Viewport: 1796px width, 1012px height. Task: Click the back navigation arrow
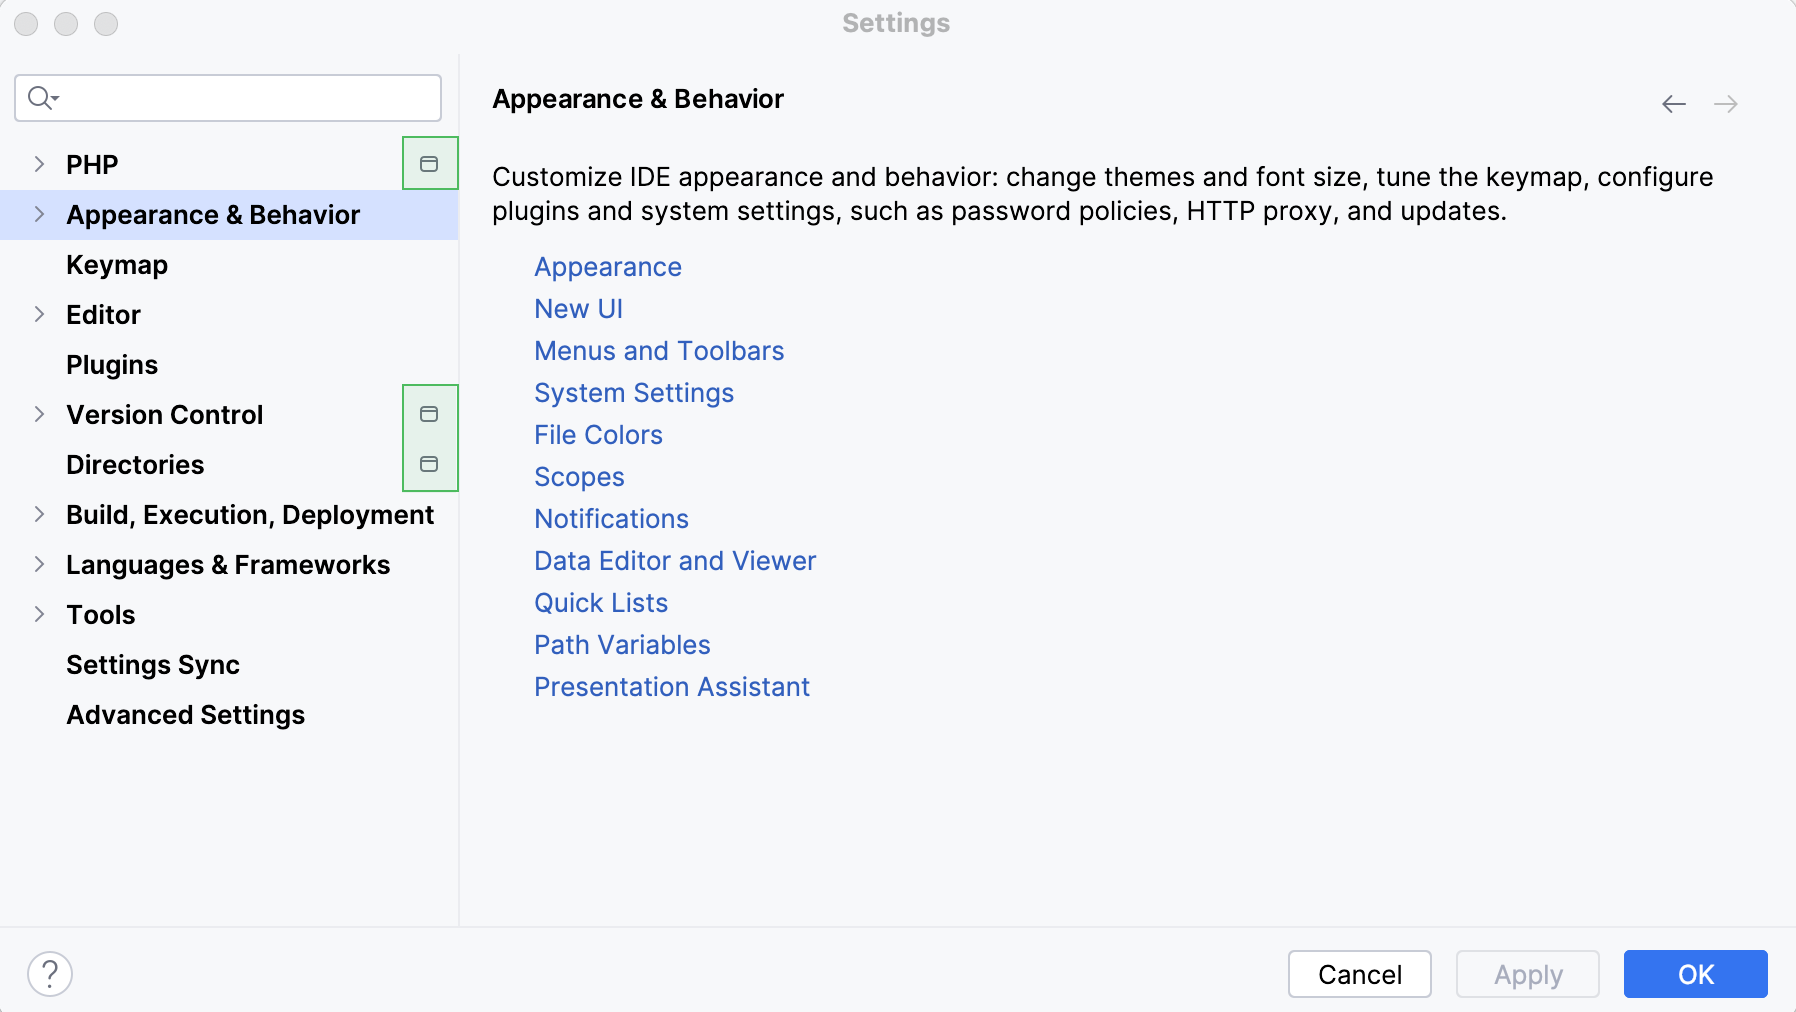pos(1674,103)
